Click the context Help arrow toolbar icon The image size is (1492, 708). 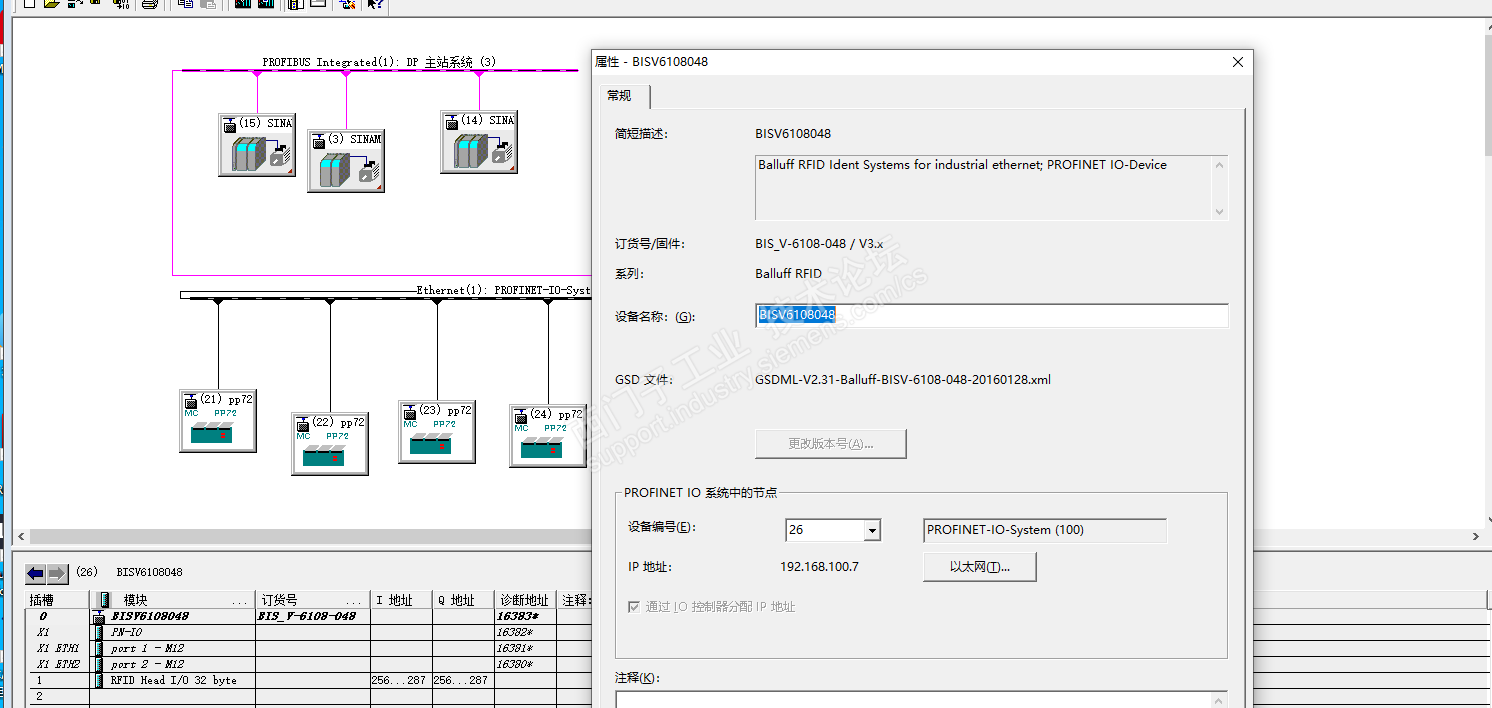(376, 5)
